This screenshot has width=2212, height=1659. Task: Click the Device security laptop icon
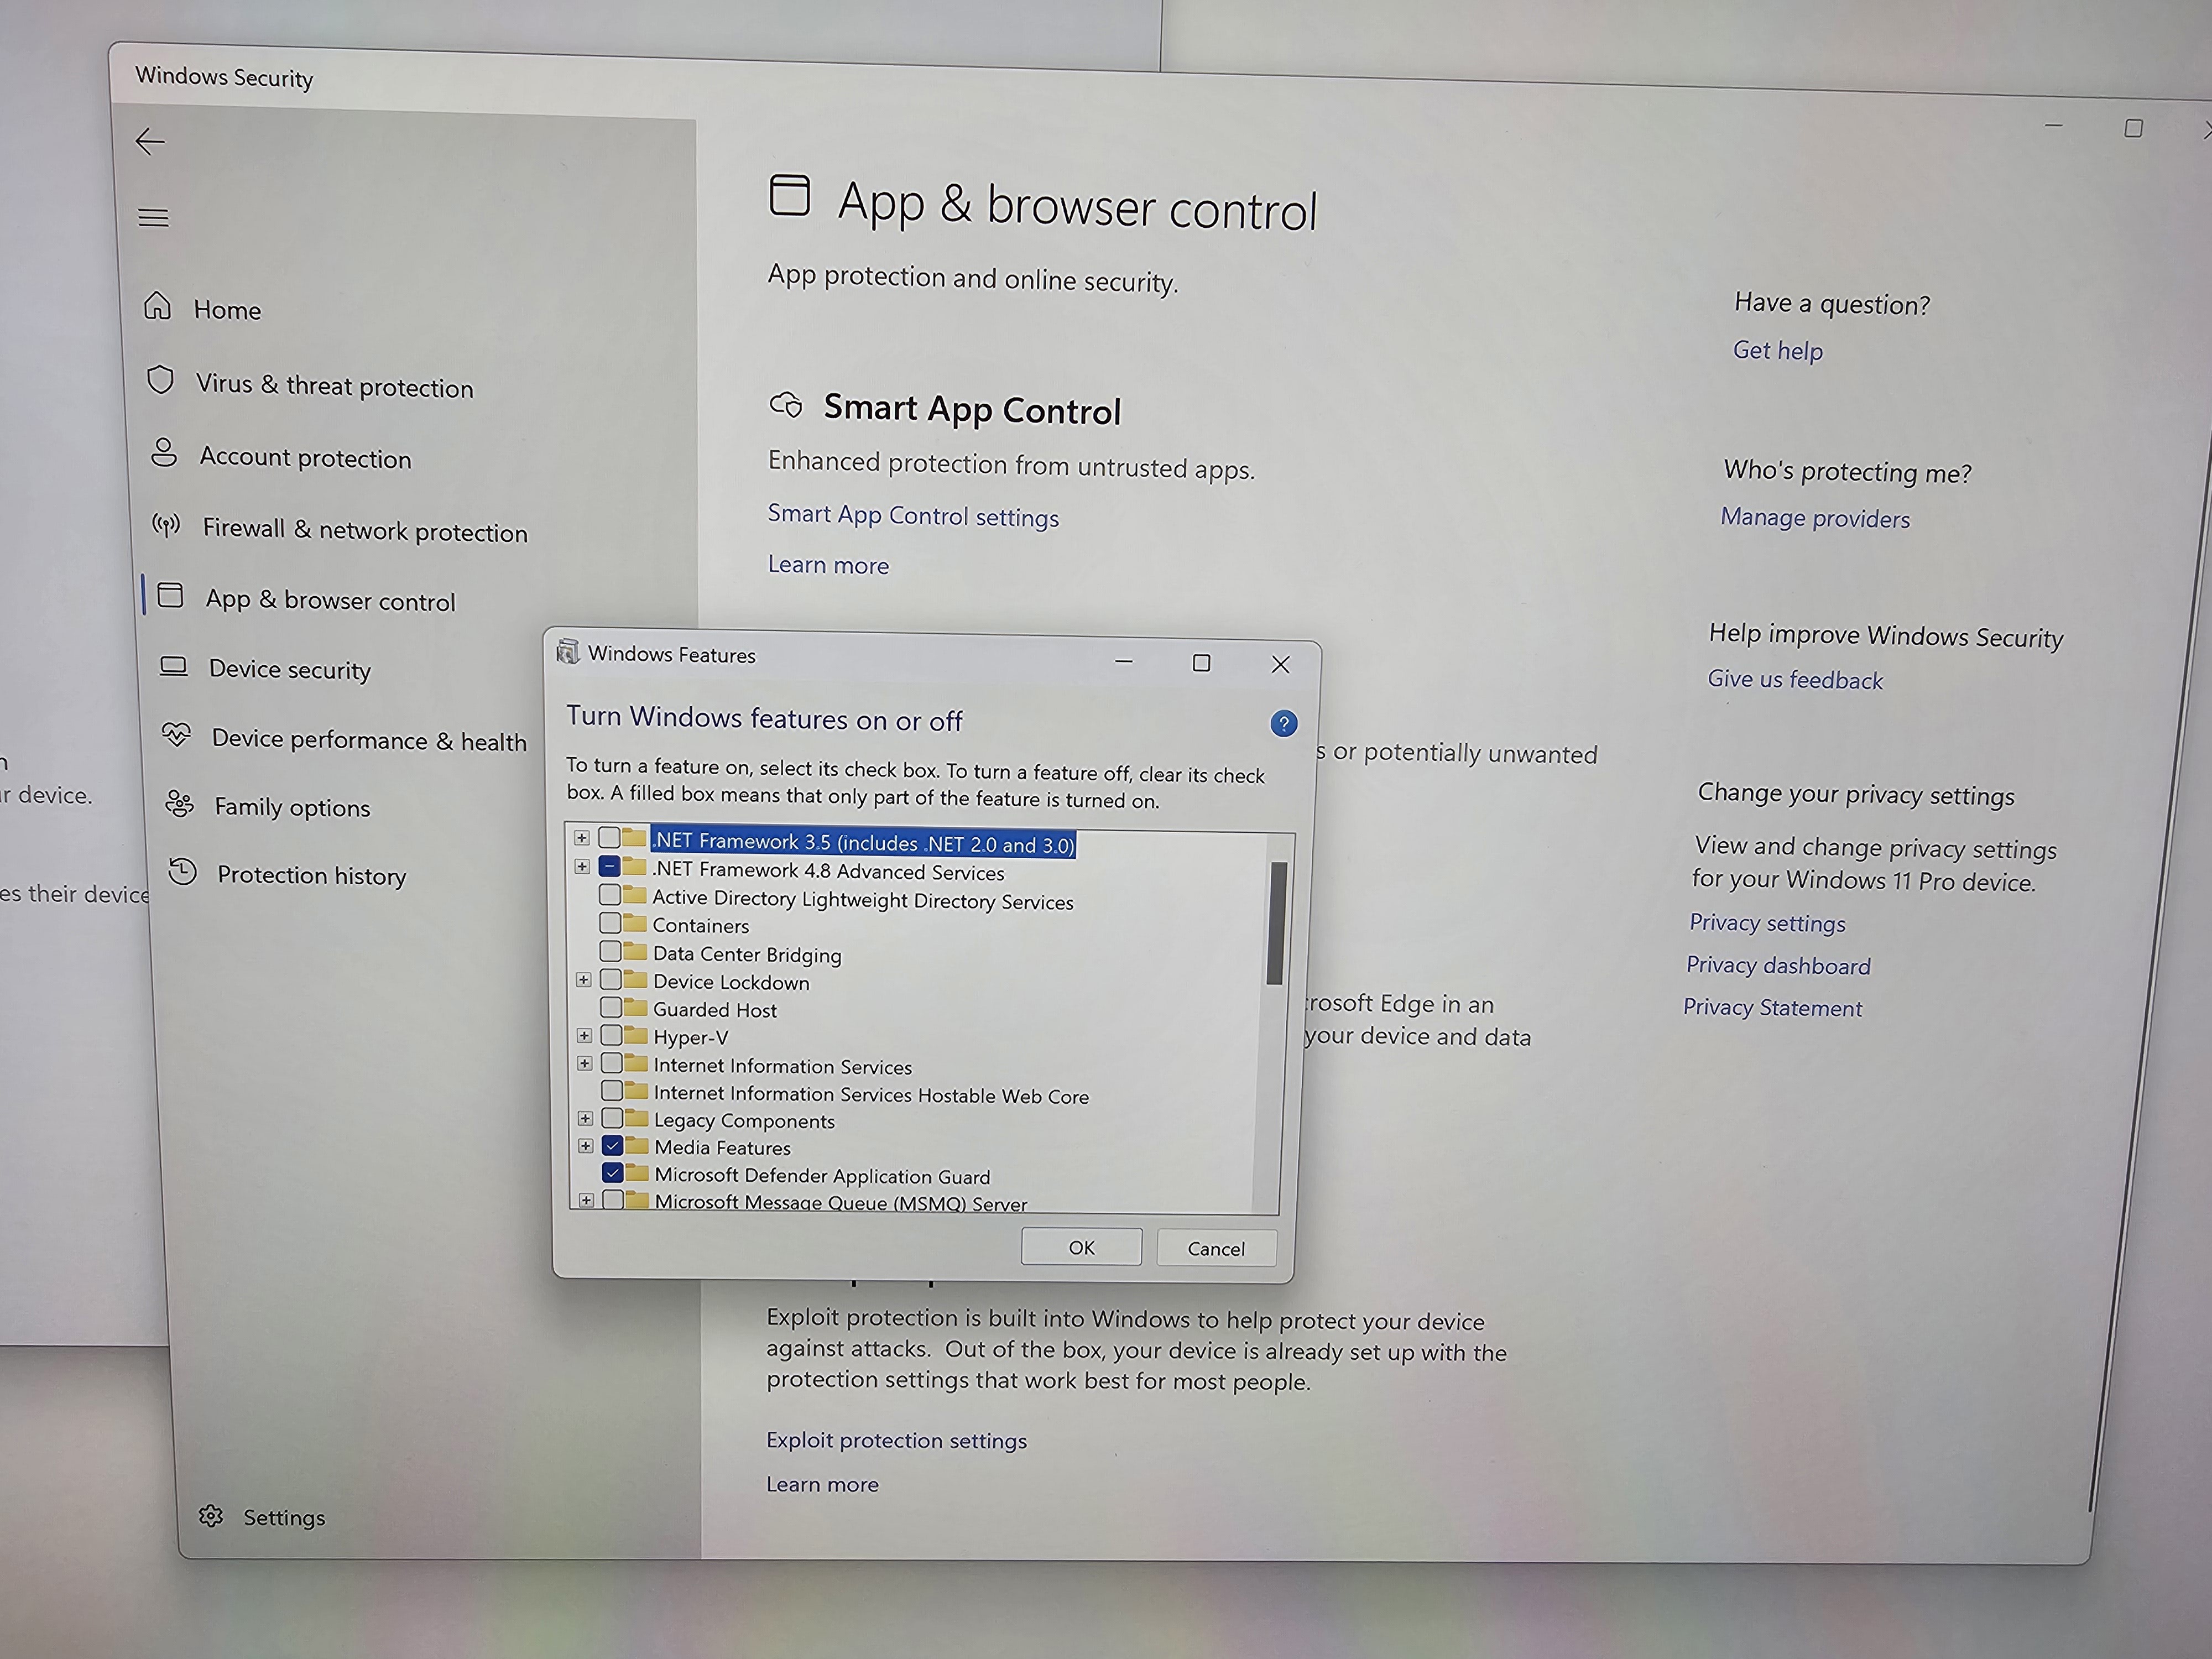point(174,666)
